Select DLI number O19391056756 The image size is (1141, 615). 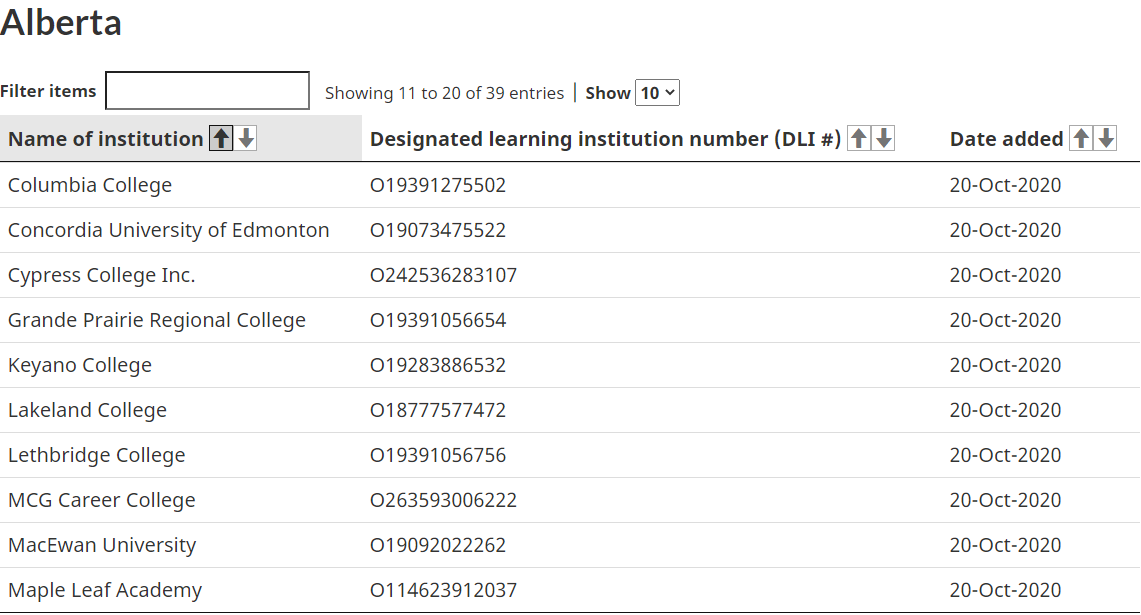tap(438, 456)
